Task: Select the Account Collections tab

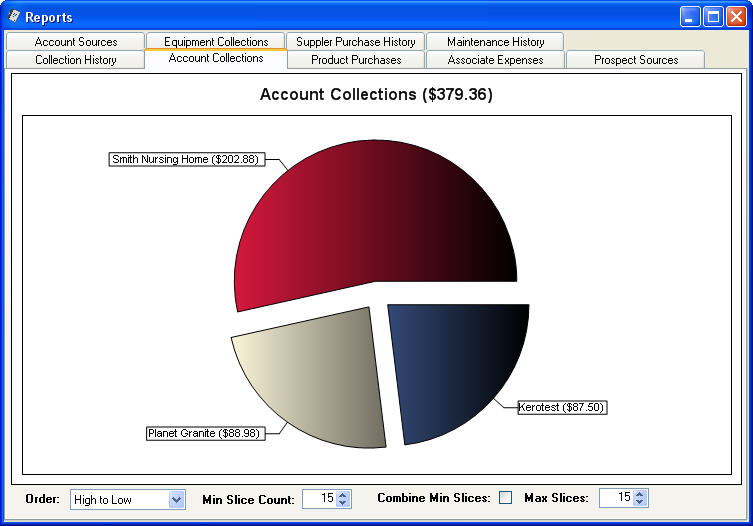Action: point(216,58)
